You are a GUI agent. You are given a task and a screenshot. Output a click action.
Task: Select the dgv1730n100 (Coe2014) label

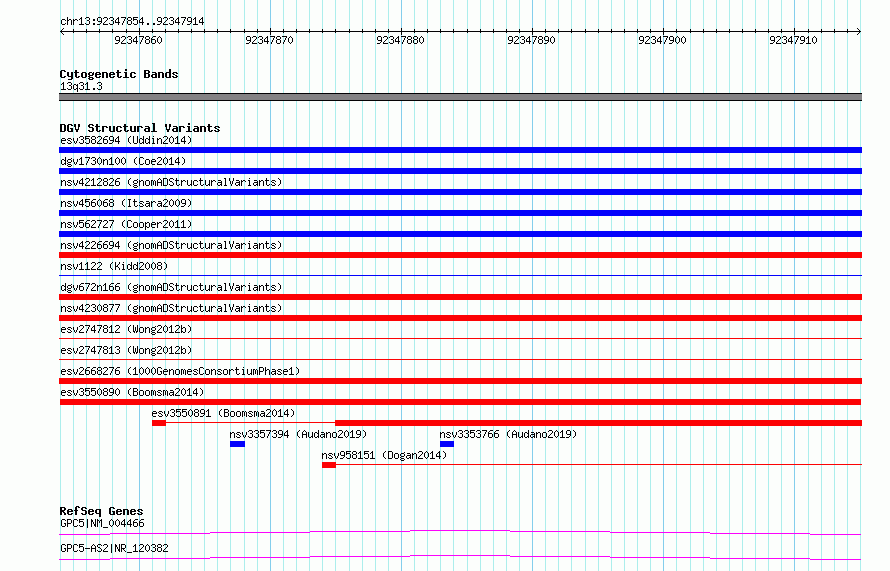tap(123, 161)
